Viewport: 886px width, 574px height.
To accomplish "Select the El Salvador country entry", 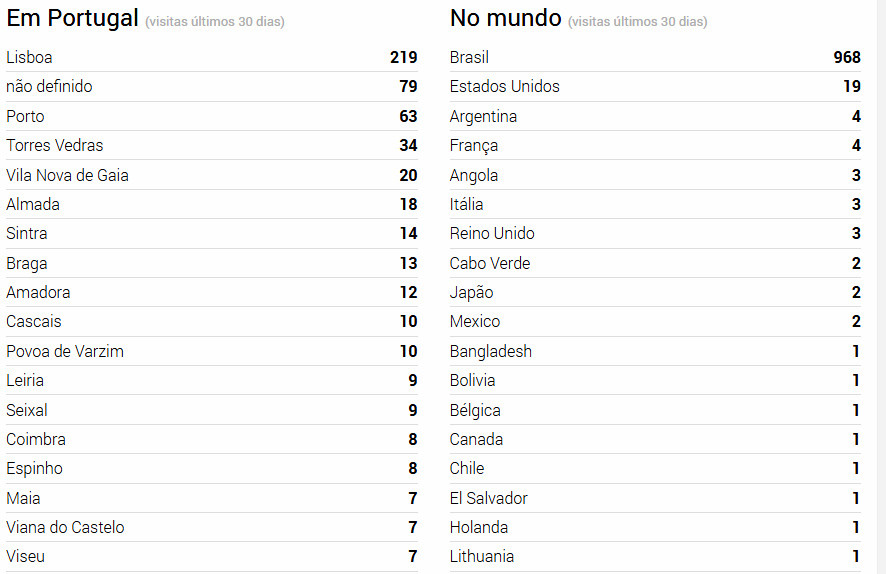I will 489,498.
